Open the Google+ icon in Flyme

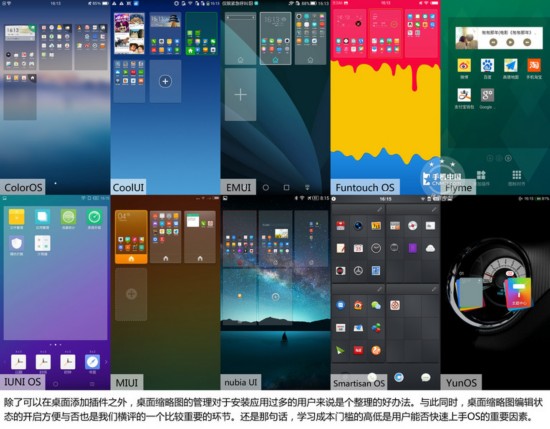pyautogui.click(x=487, y=95)
